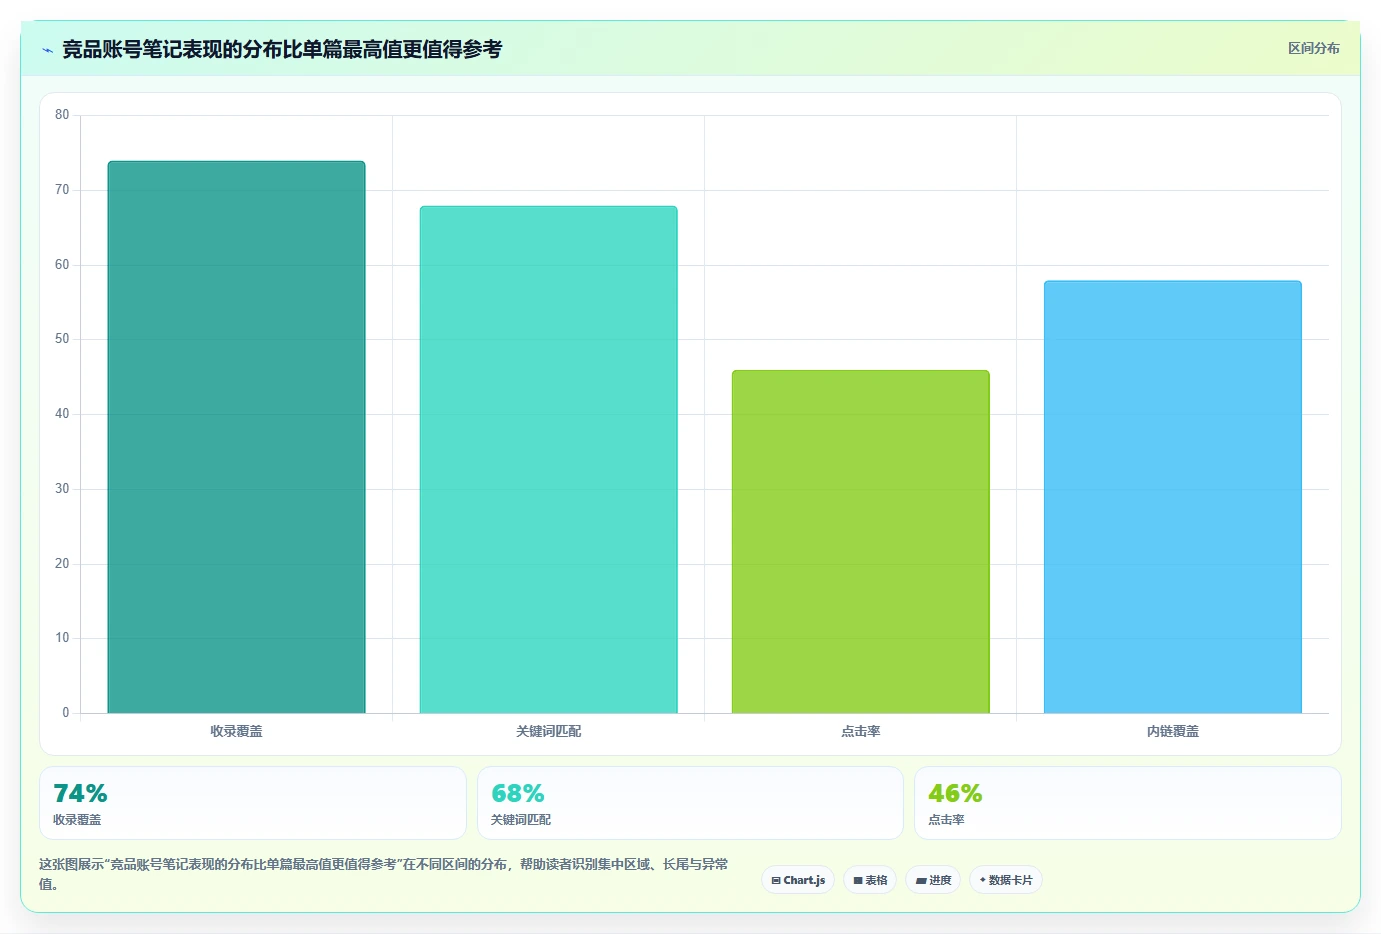The image size is (1381, 934).
Task: Click the 表格 tag chip
Action: point(870,880)
